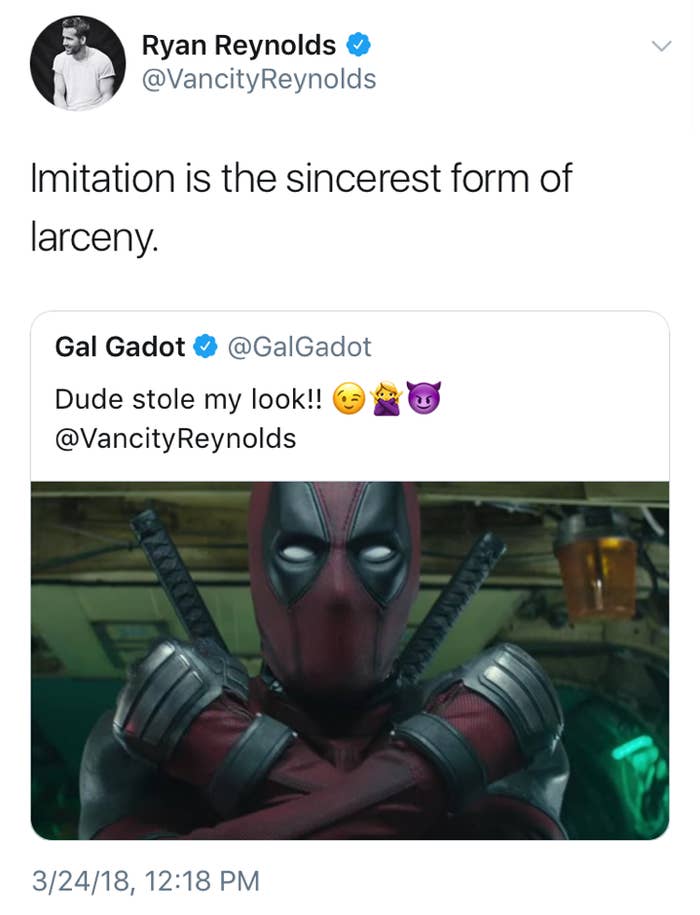
Task: Open the quoted 'Dude stole my look!!' text
Action: point(188,400)
